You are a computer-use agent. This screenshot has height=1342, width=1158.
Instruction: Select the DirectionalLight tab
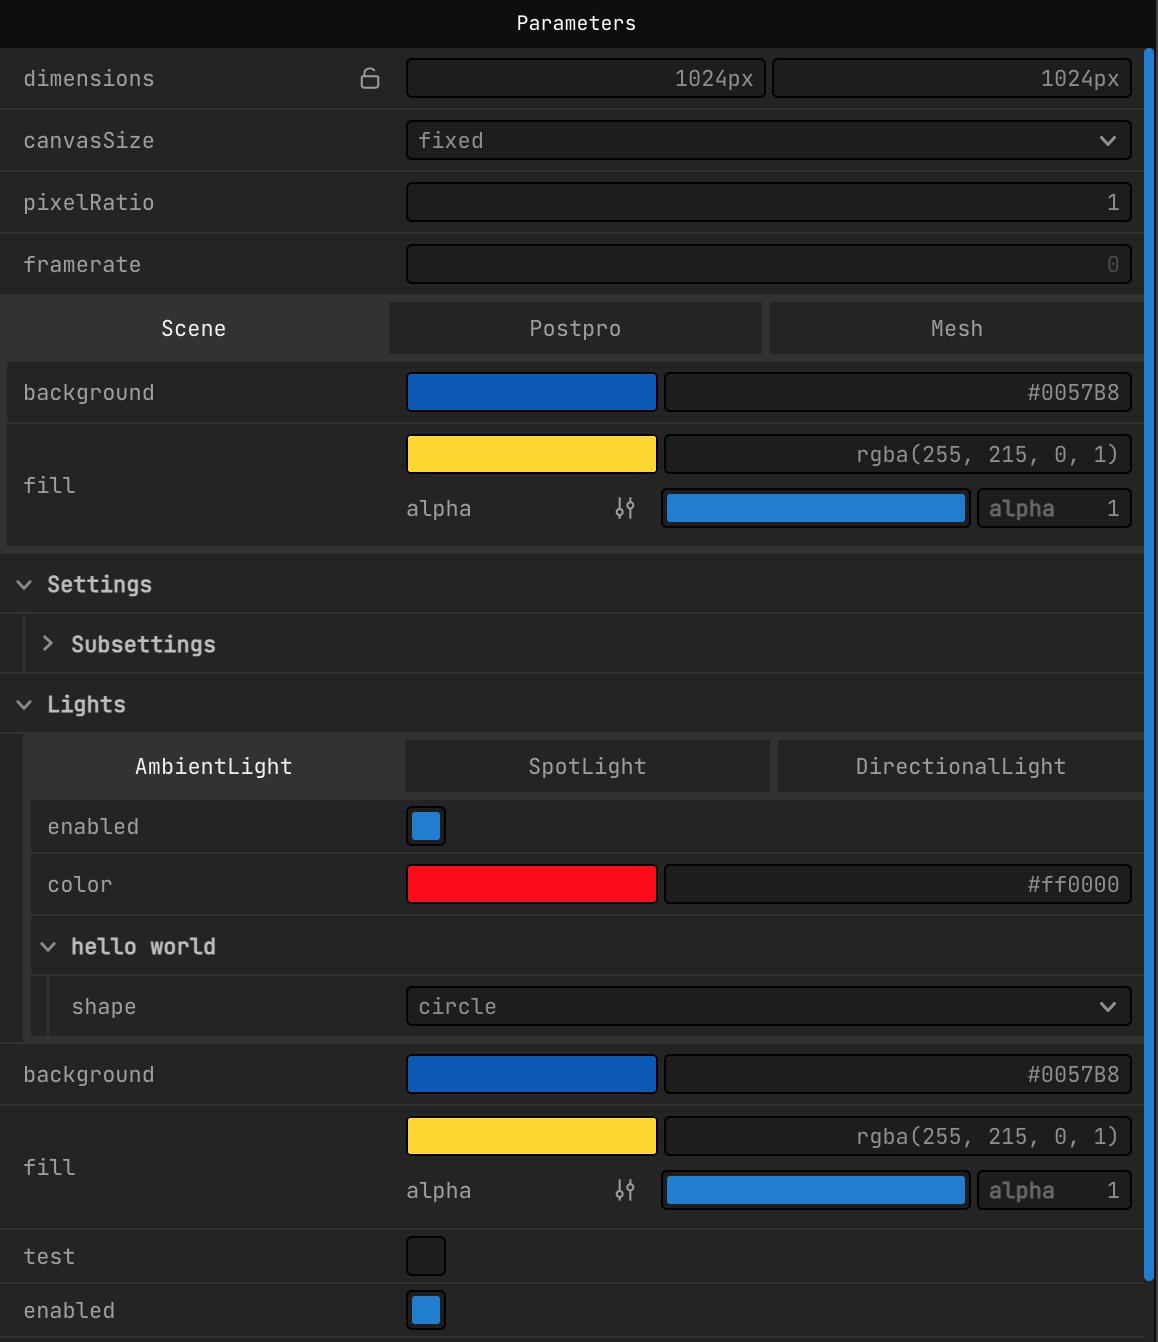point(960,766)
